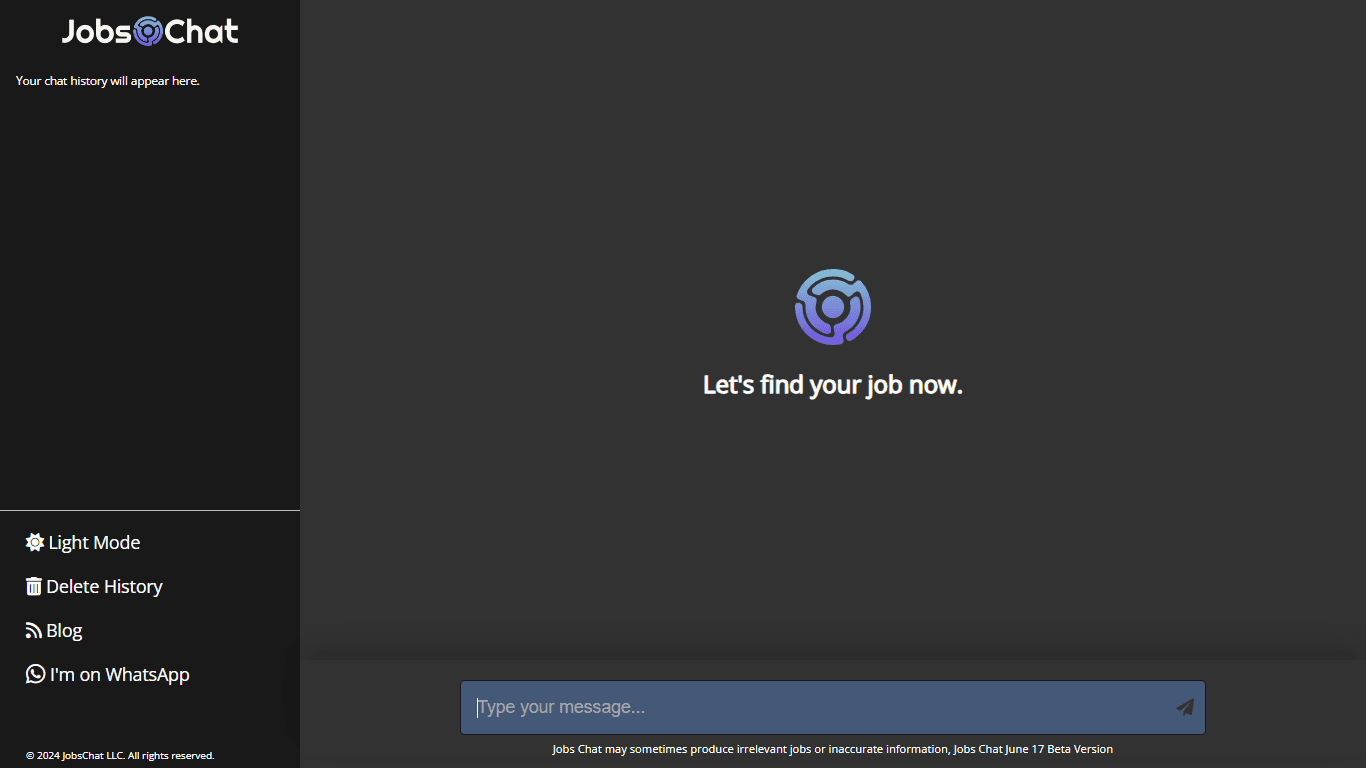Viewport: 1366px width, 768px height.
Task: Click 'Your chat history will appear here.' text
Action: pos(108,81)
